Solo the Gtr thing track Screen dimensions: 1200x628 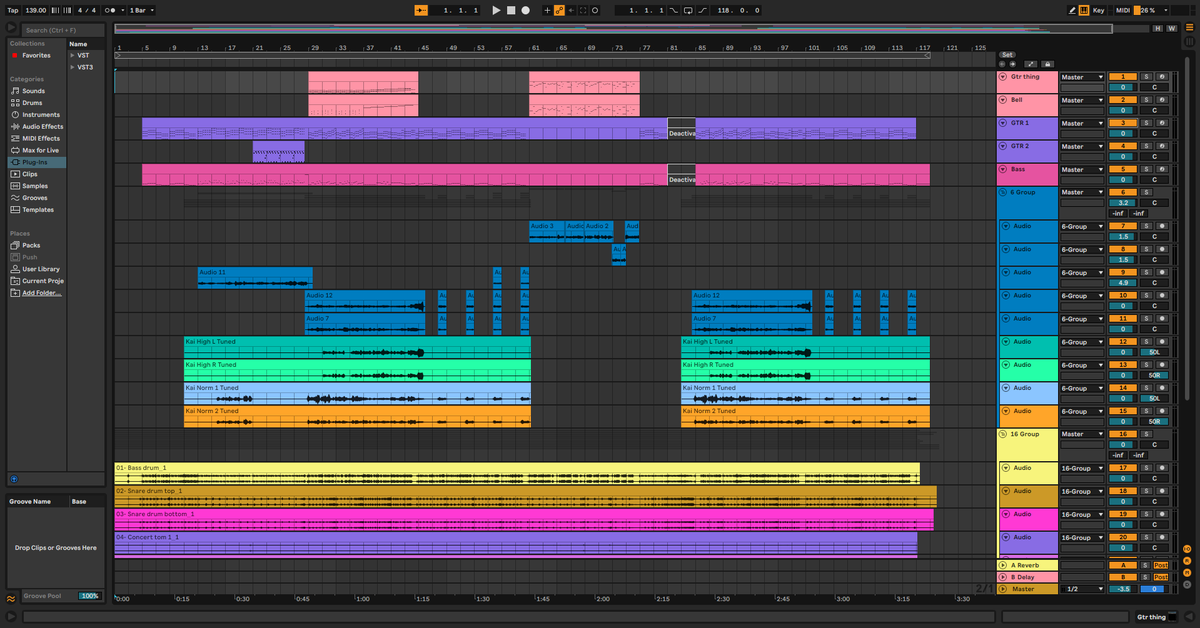pyautogui.click(x=1147, y=77)
